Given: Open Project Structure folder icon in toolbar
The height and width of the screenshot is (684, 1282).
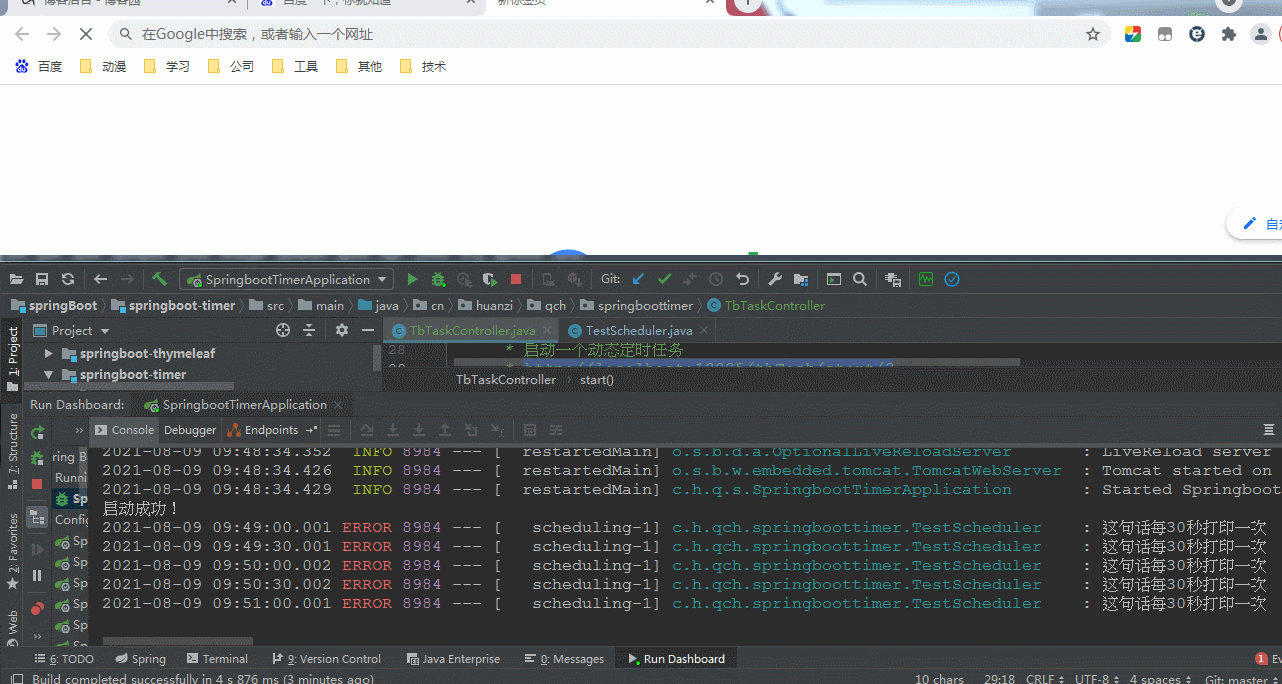Looking at the screenshot, I should (x=801, y=280).
